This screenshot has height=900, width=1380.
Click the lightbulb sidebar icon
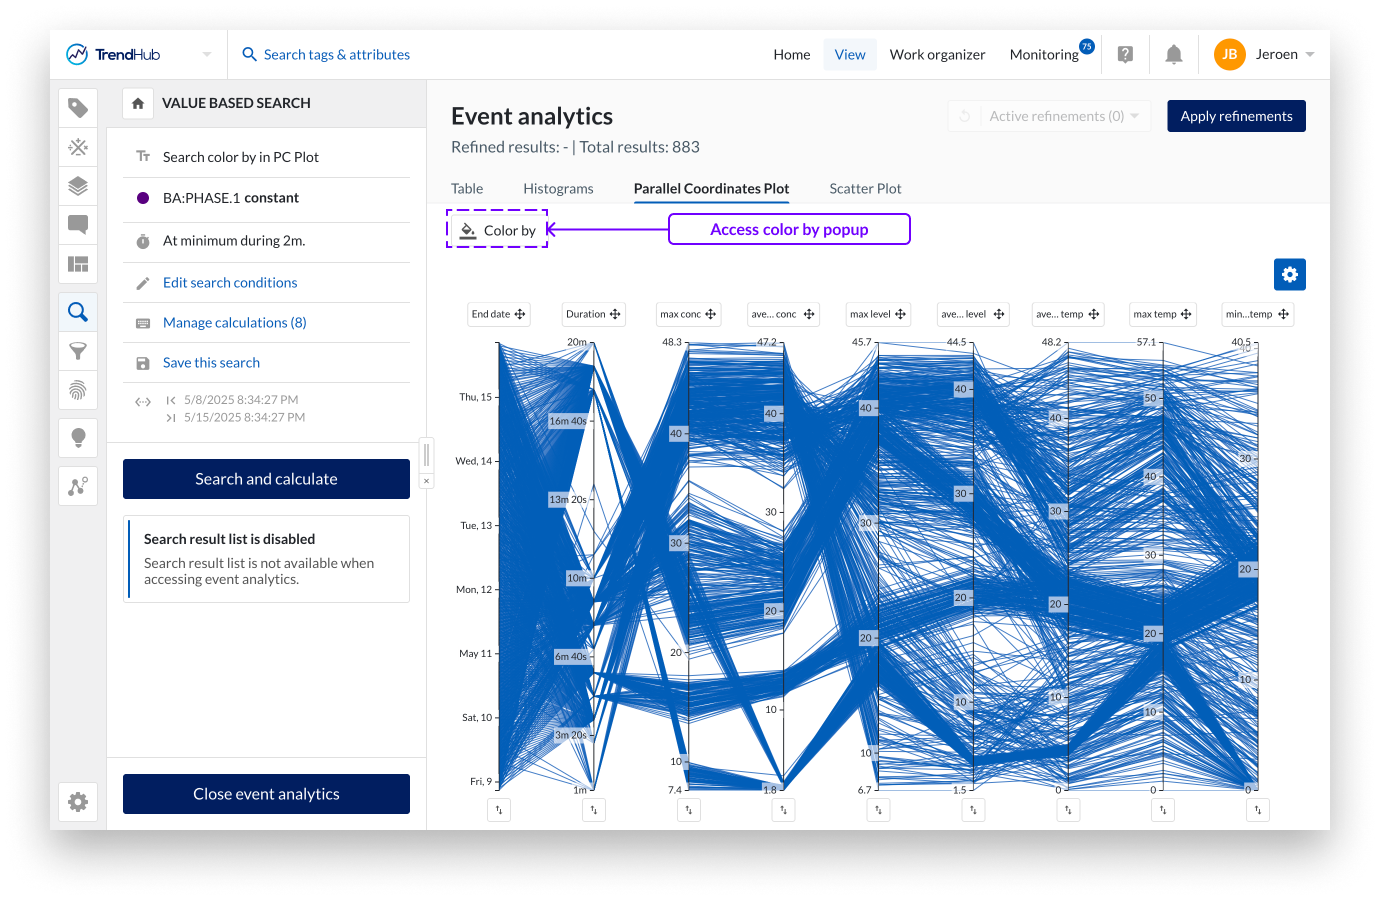[x=78, y=437]
